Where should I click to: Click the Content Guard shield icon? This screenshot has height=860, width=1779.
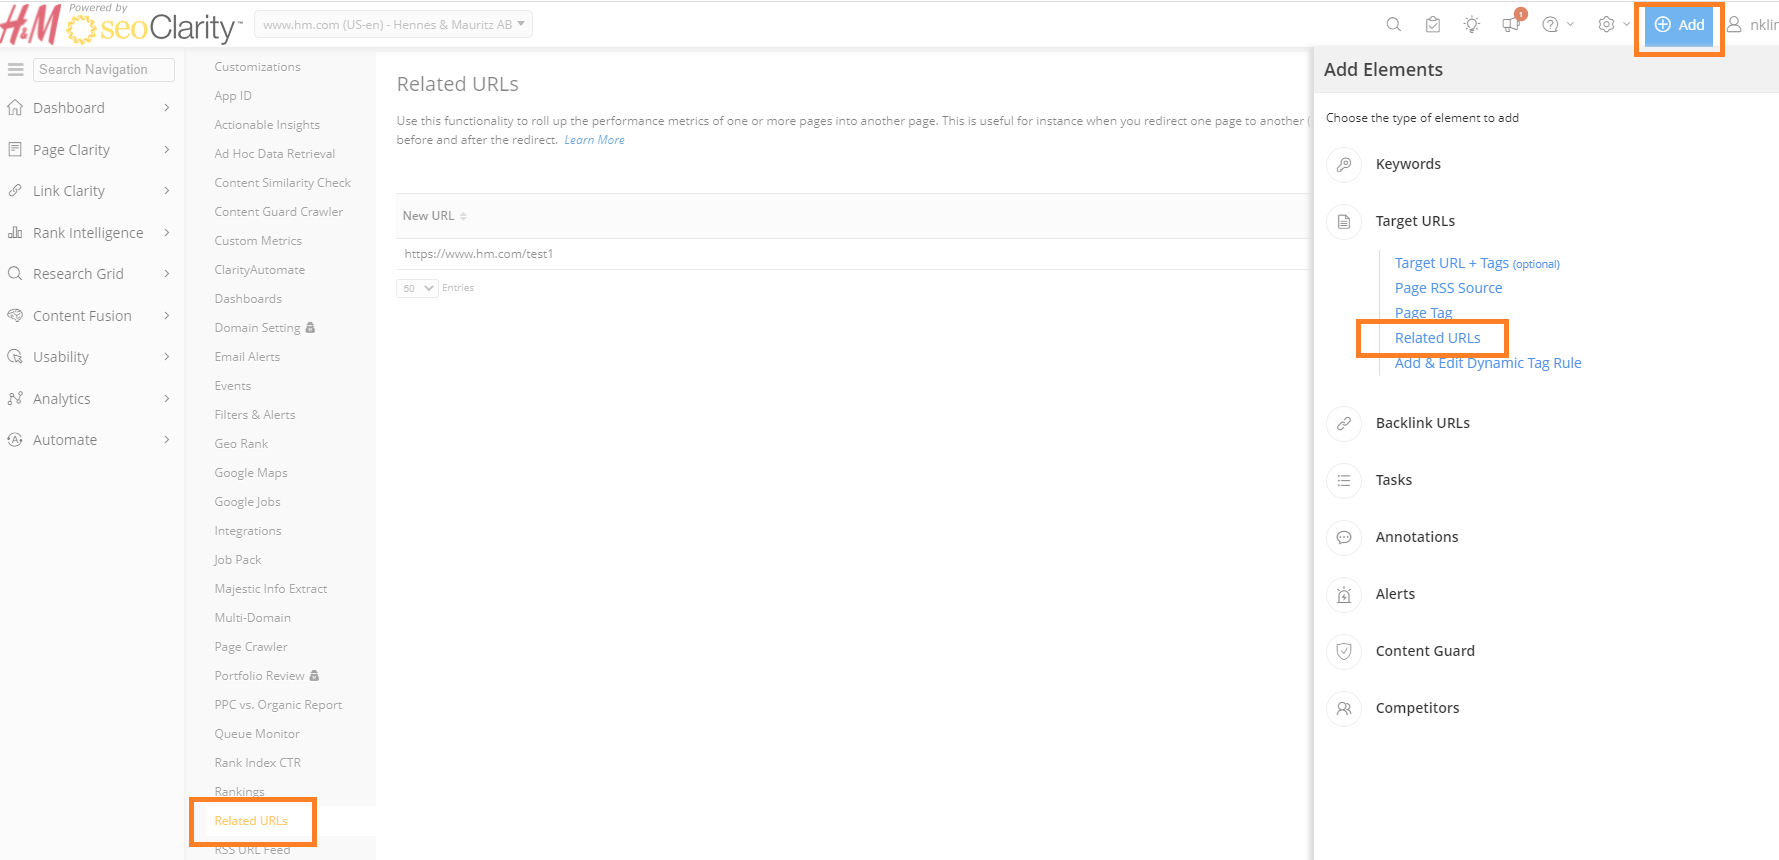pyautogui.click(x=1344, y=651)
